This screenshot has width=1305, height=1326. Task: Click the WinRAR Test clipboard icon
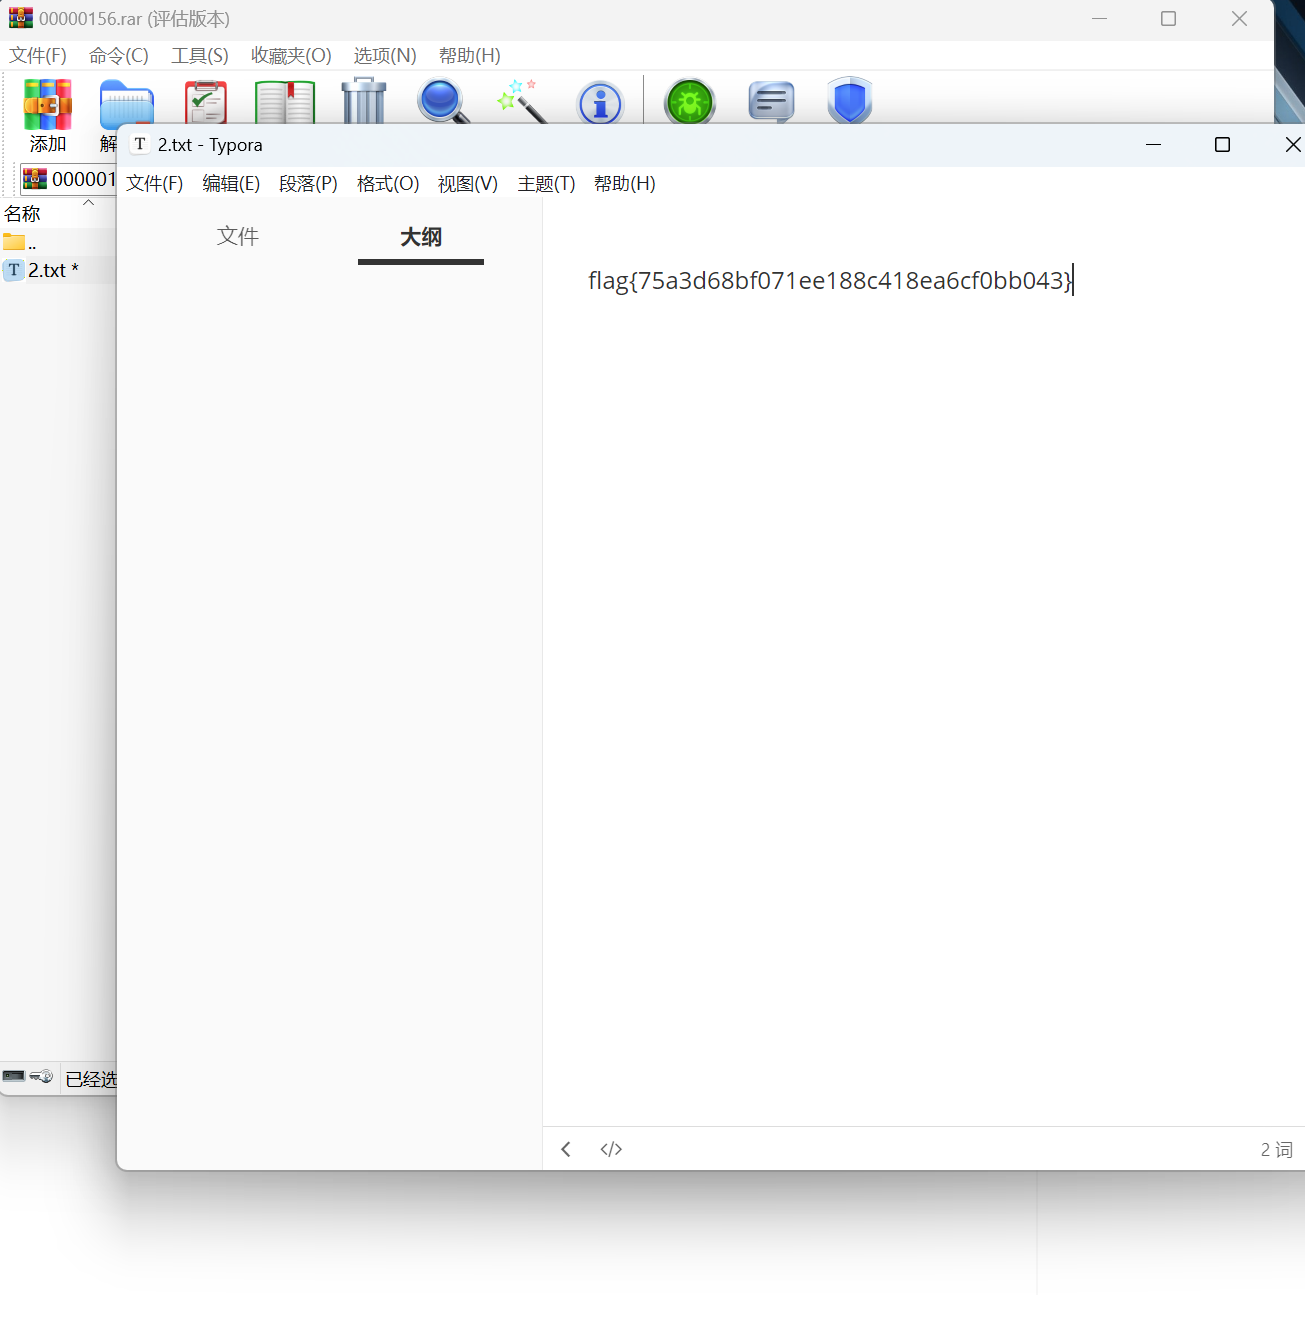click(206, 102)
